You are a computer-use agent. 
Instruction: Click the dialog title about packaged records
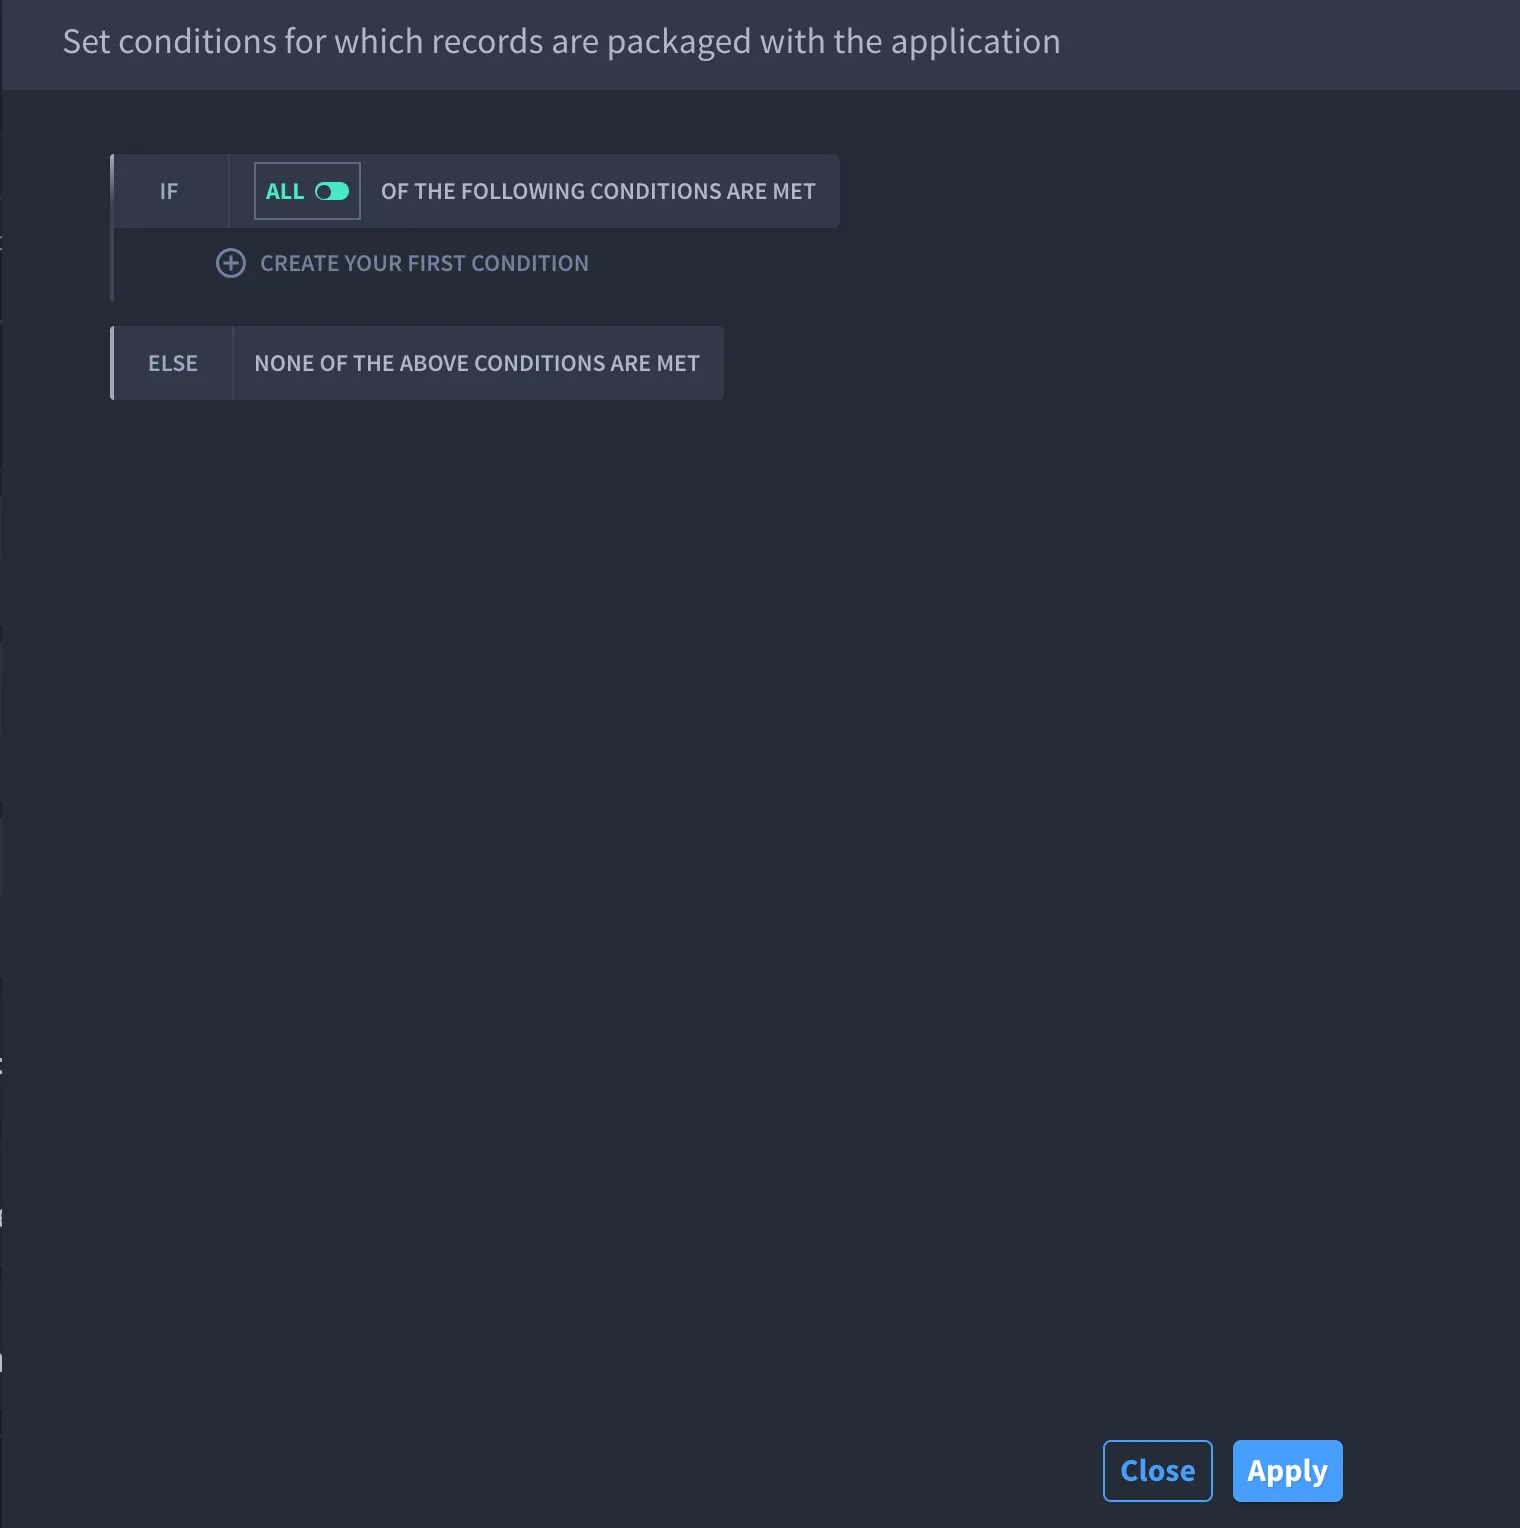(x=561, y=41)
